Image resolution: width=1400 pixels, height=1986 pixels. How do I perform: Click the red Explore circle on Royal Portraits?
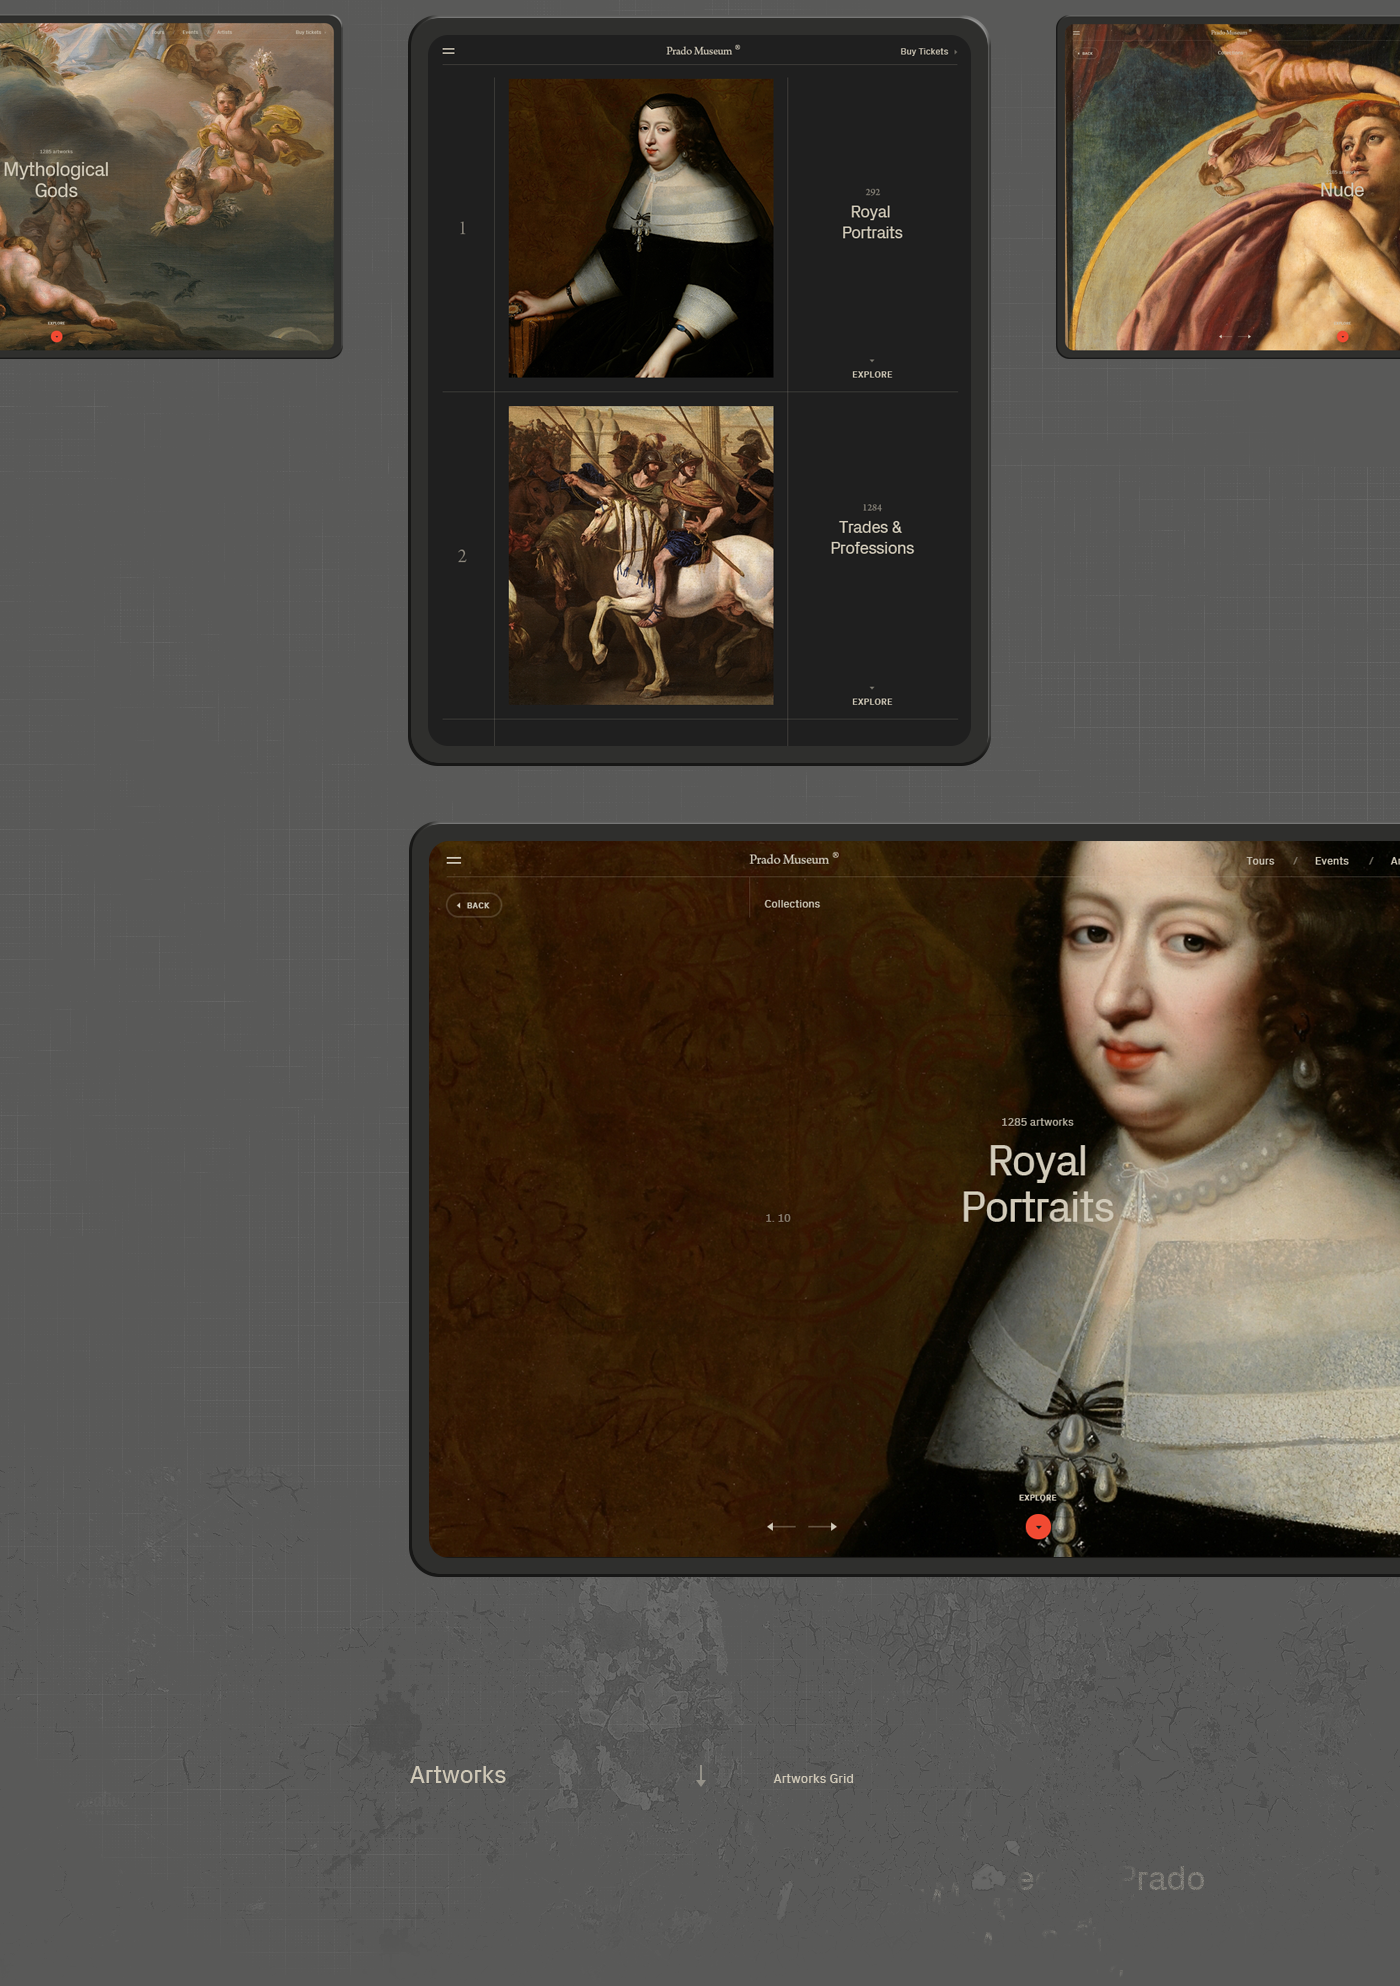(x=1038, y=1527)
